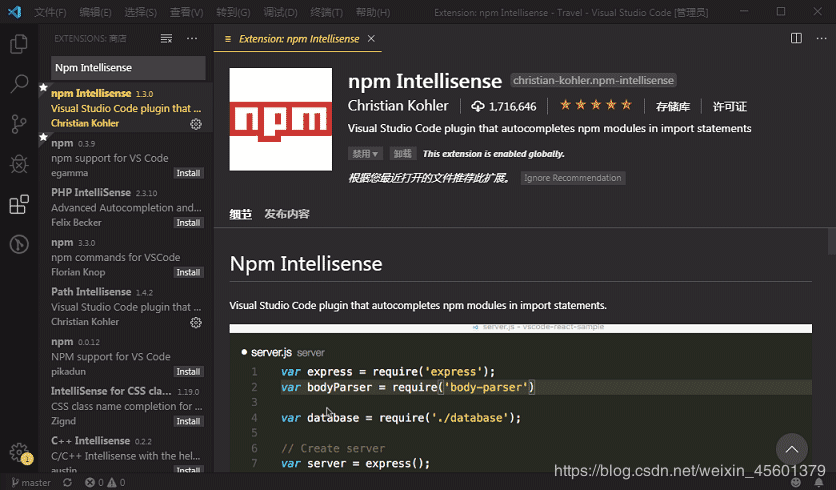Click the Ignore Recommendation button
The image size is (836, 490).
point(573,178)
